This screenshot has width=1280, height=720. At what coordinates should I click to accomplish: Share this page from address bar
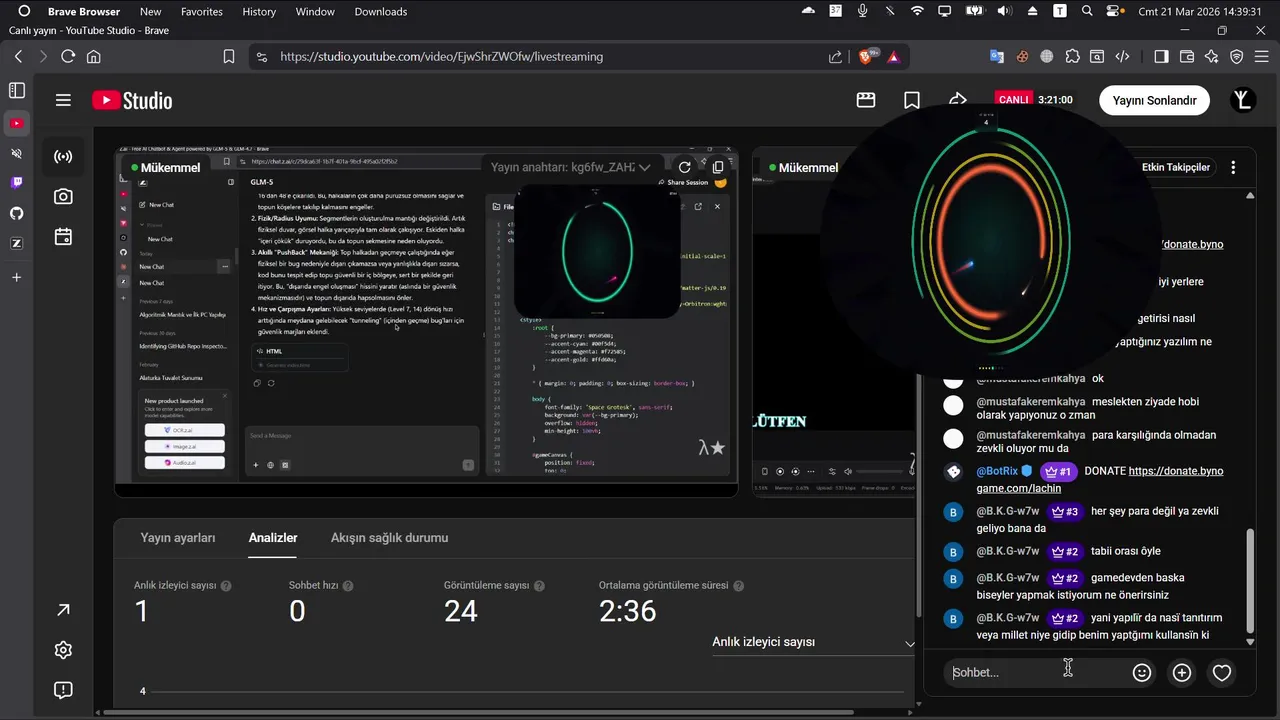[835, 57]
